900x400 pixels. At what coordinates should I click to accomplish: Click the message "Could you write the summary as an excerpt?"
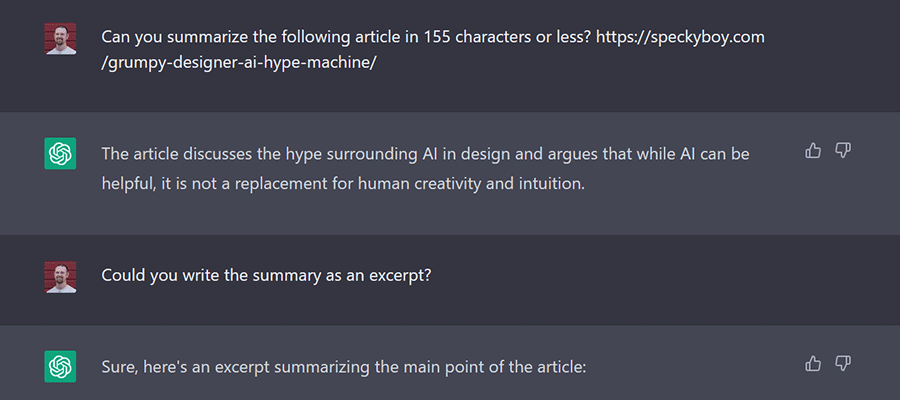[x=266, y=276]
